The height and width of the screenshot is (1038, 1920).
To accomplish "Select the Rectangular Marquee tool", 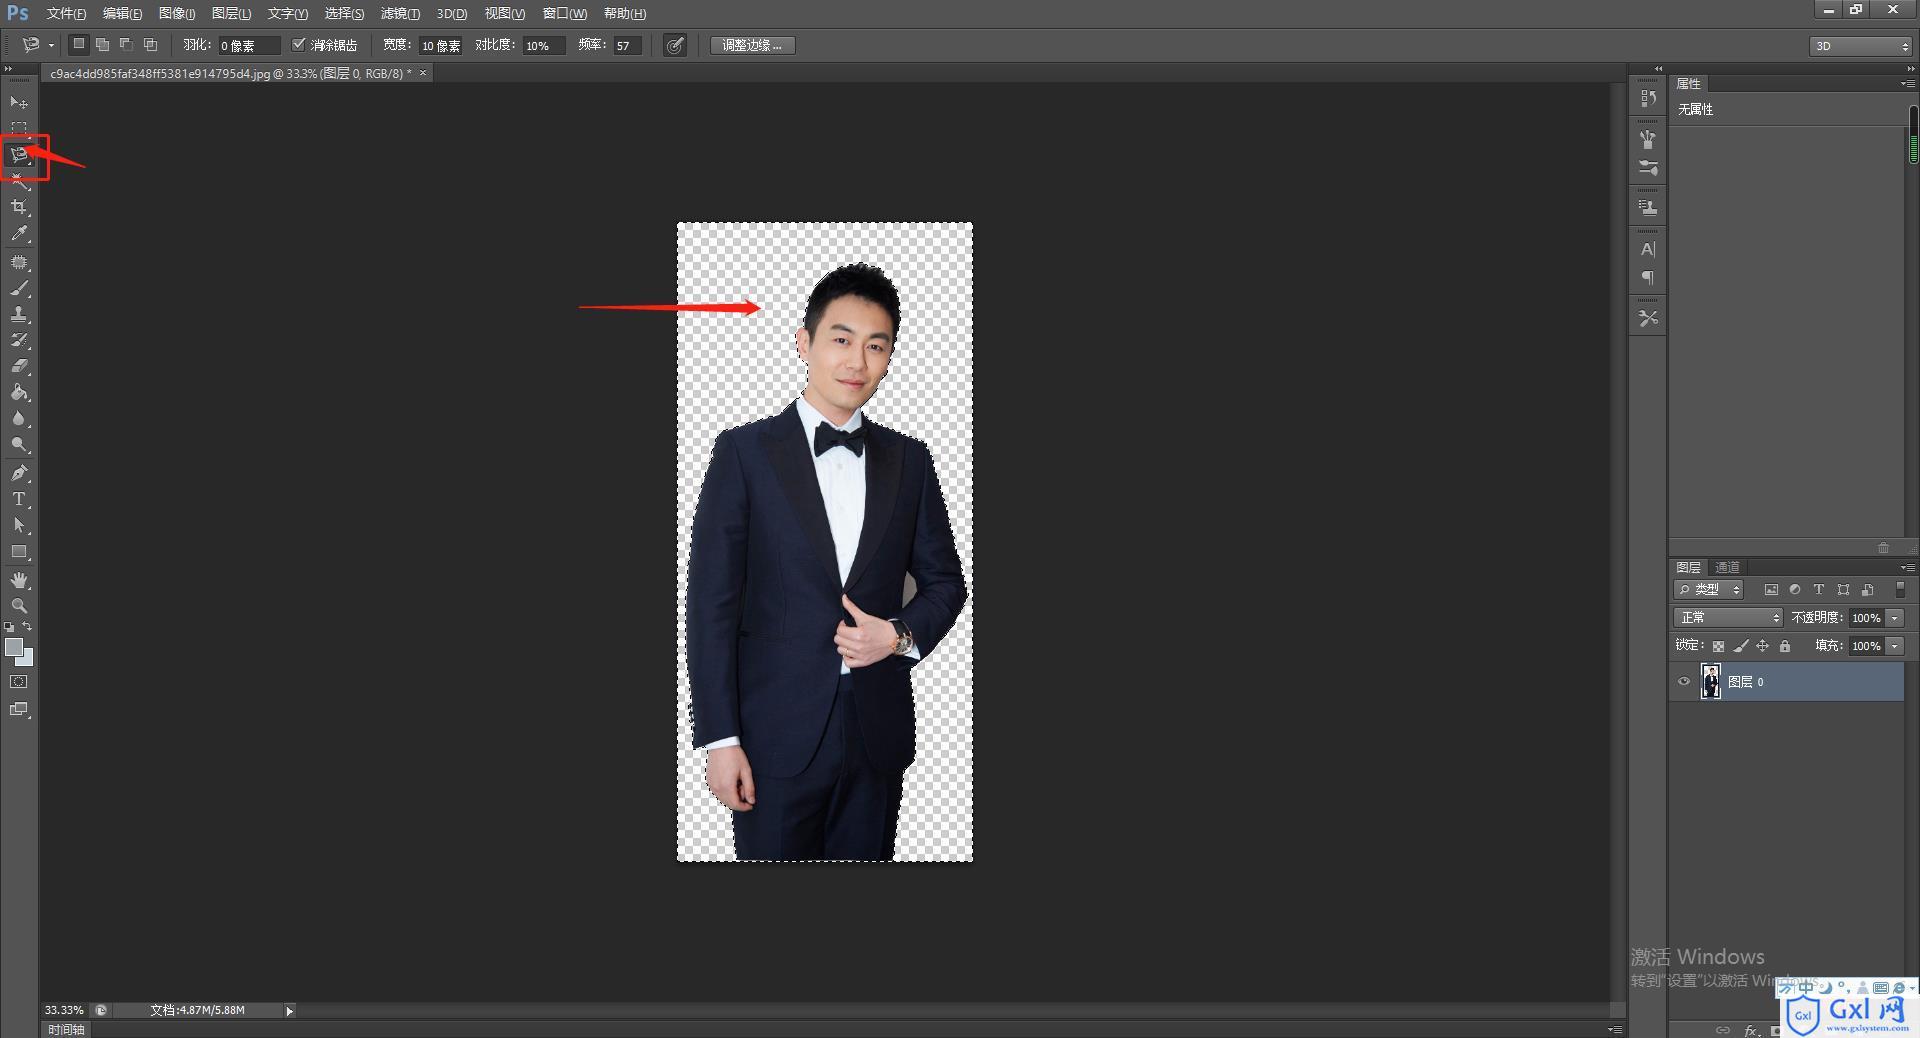I will point(19,128).
